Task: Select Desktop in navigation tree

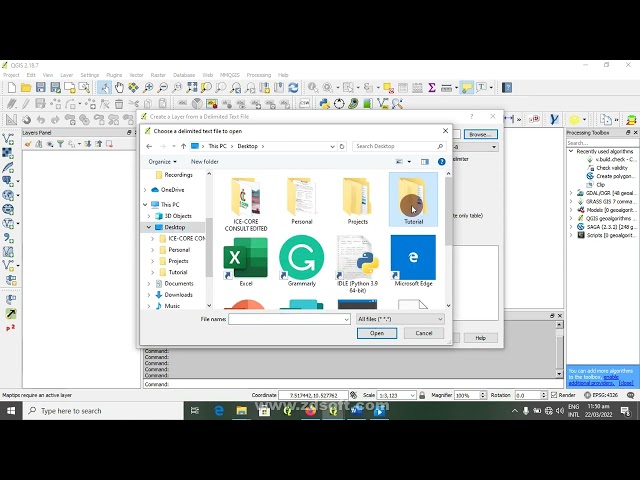Action: click(x=175, y=227)
